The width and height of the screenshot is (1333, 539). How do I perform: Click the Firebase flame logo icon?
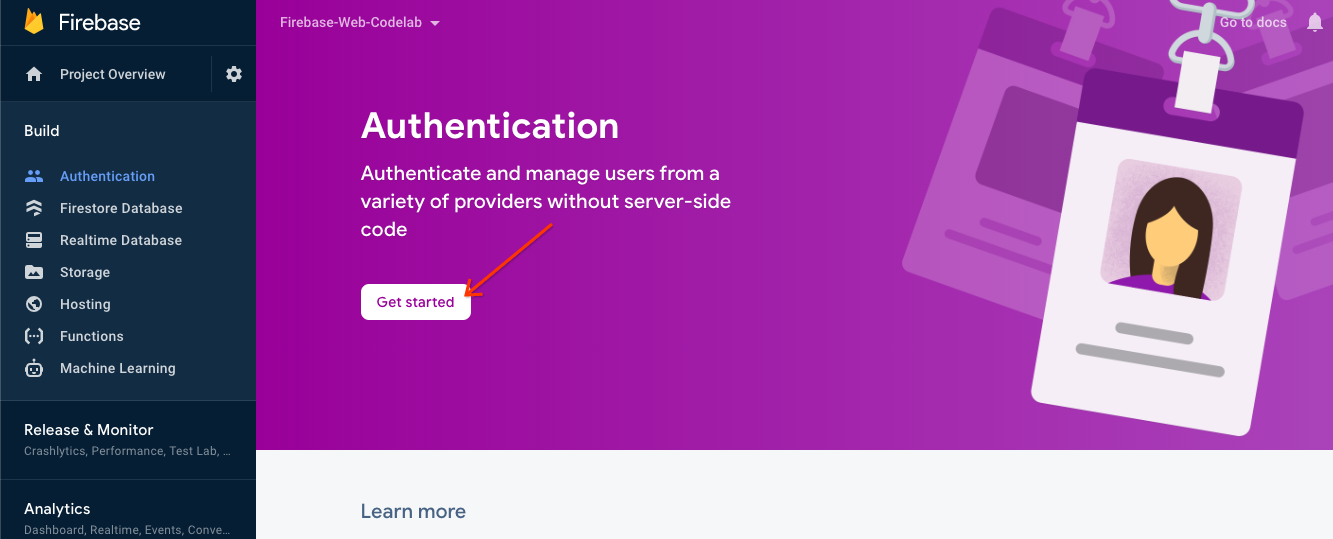coord(35,21)
